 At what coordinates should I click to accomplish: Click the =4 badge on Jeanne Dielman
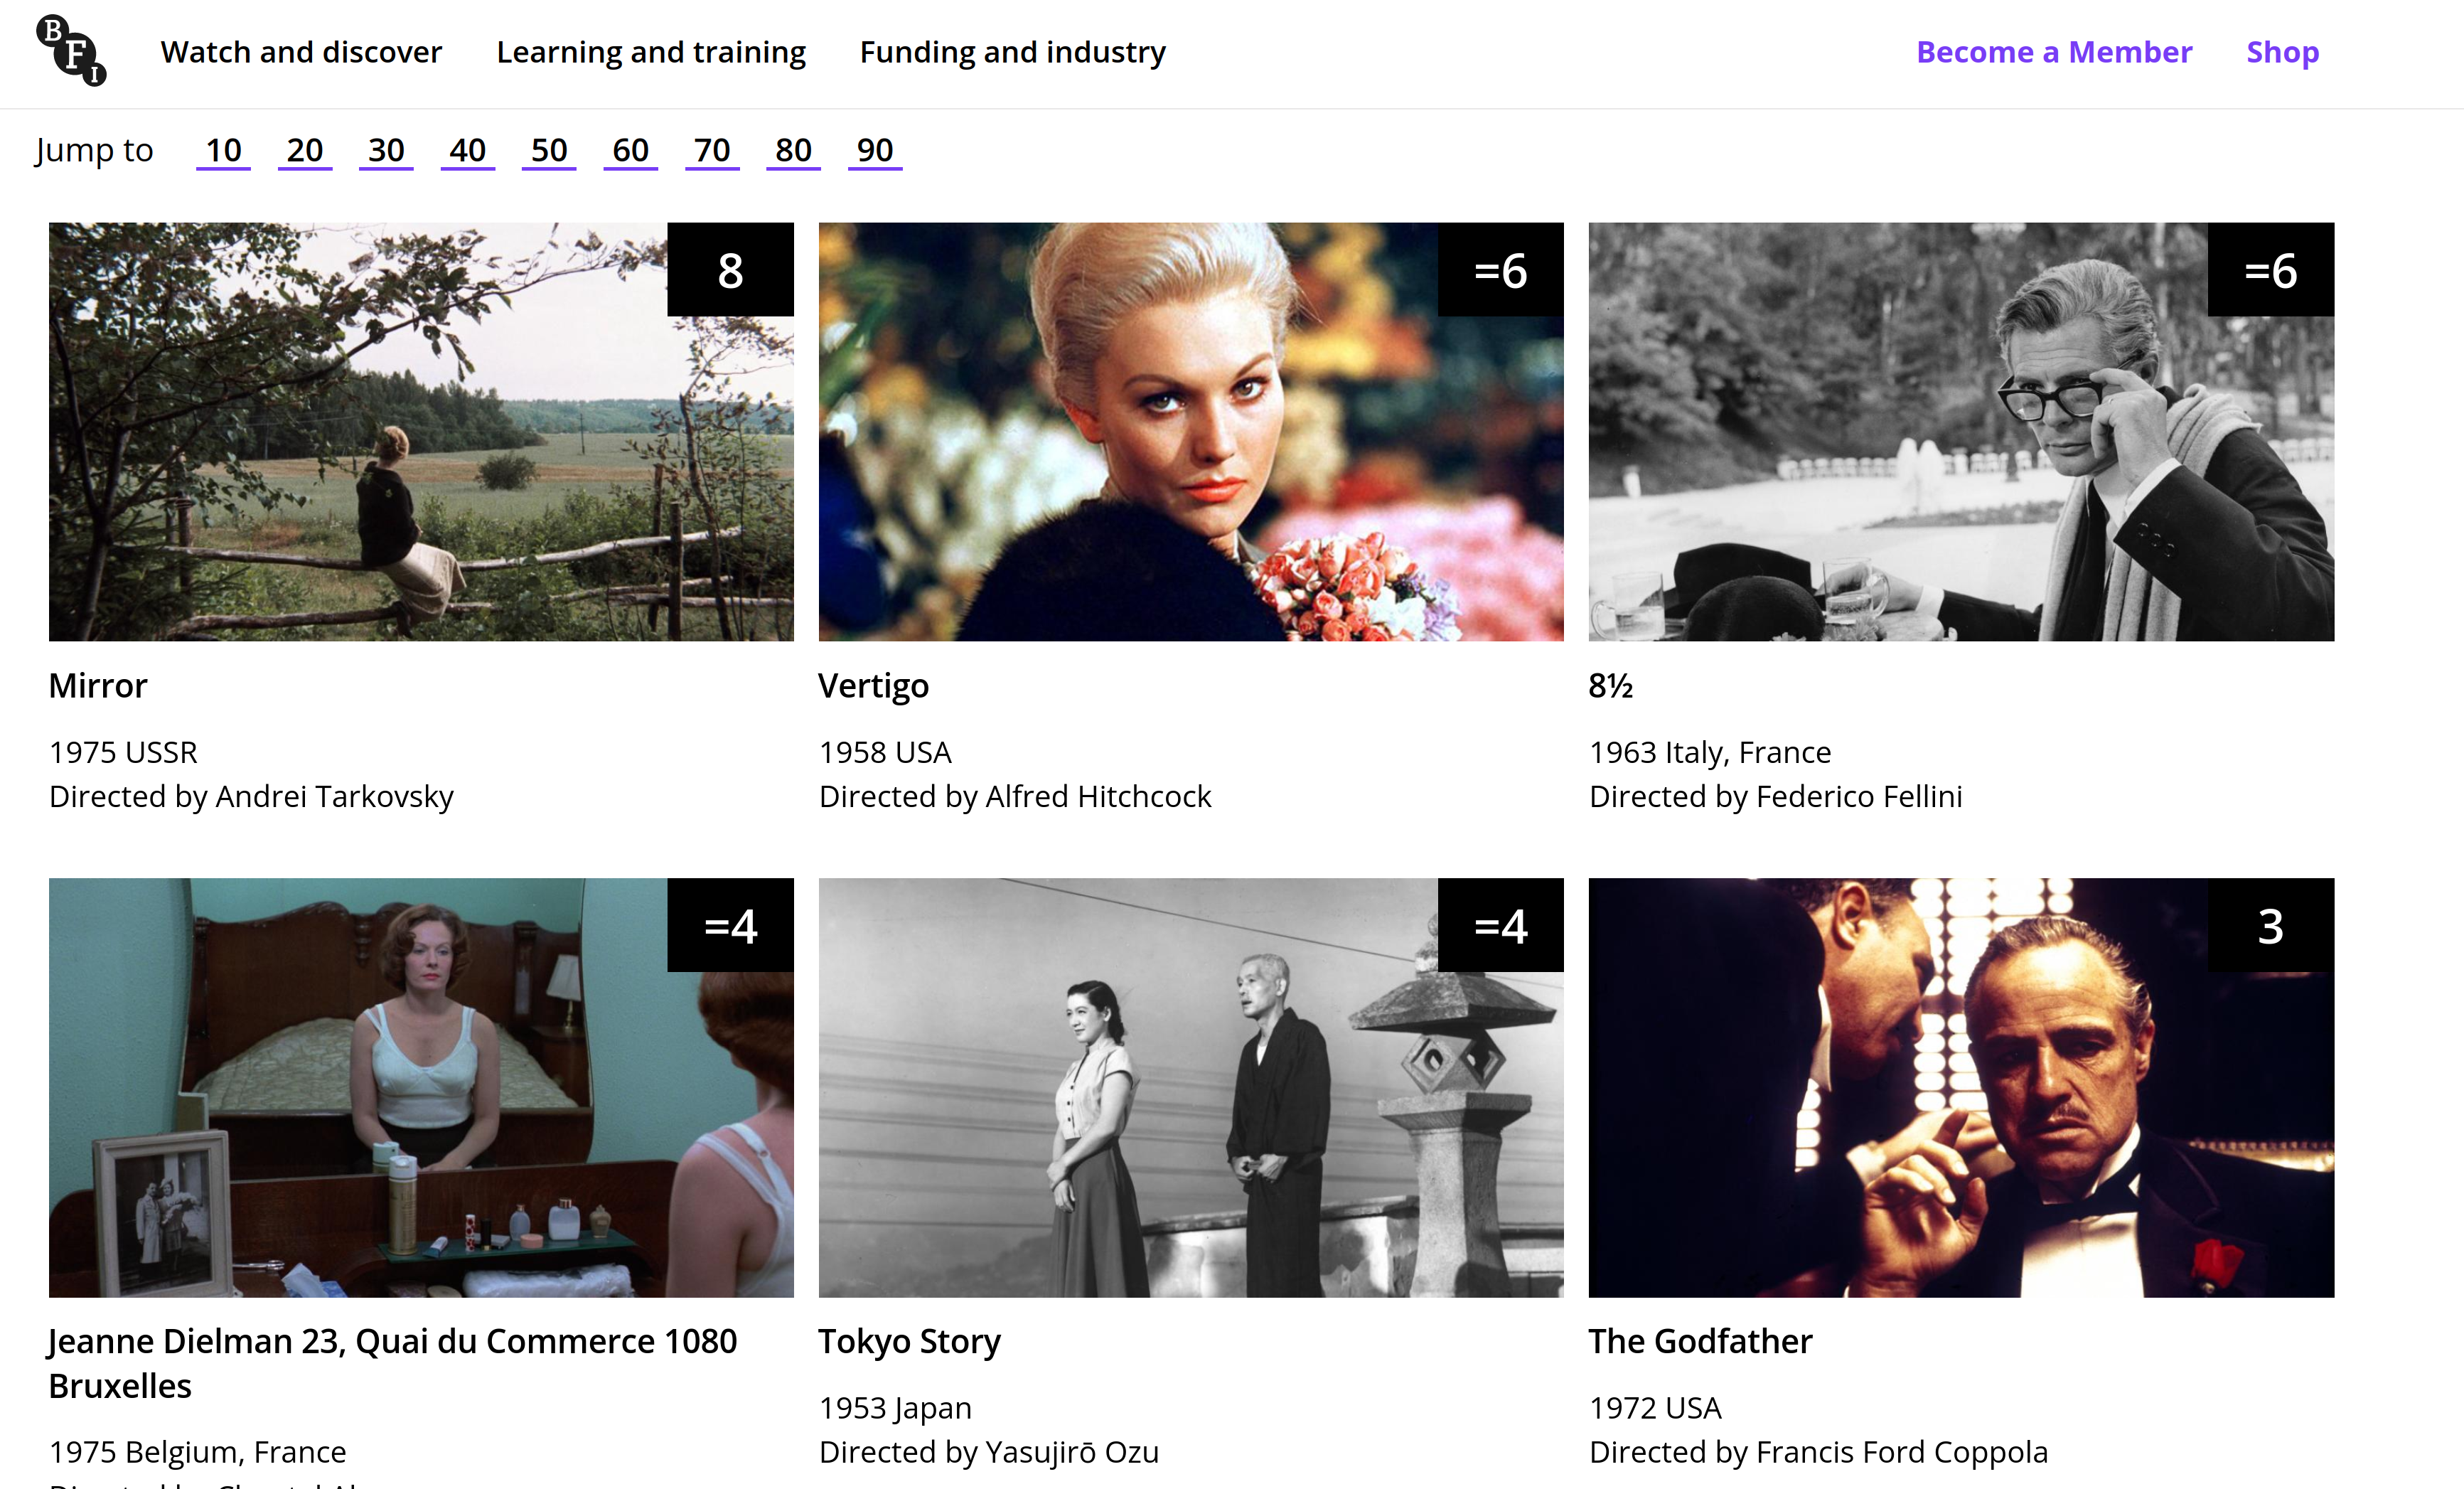pyautogui.click(x=731, y=925)
